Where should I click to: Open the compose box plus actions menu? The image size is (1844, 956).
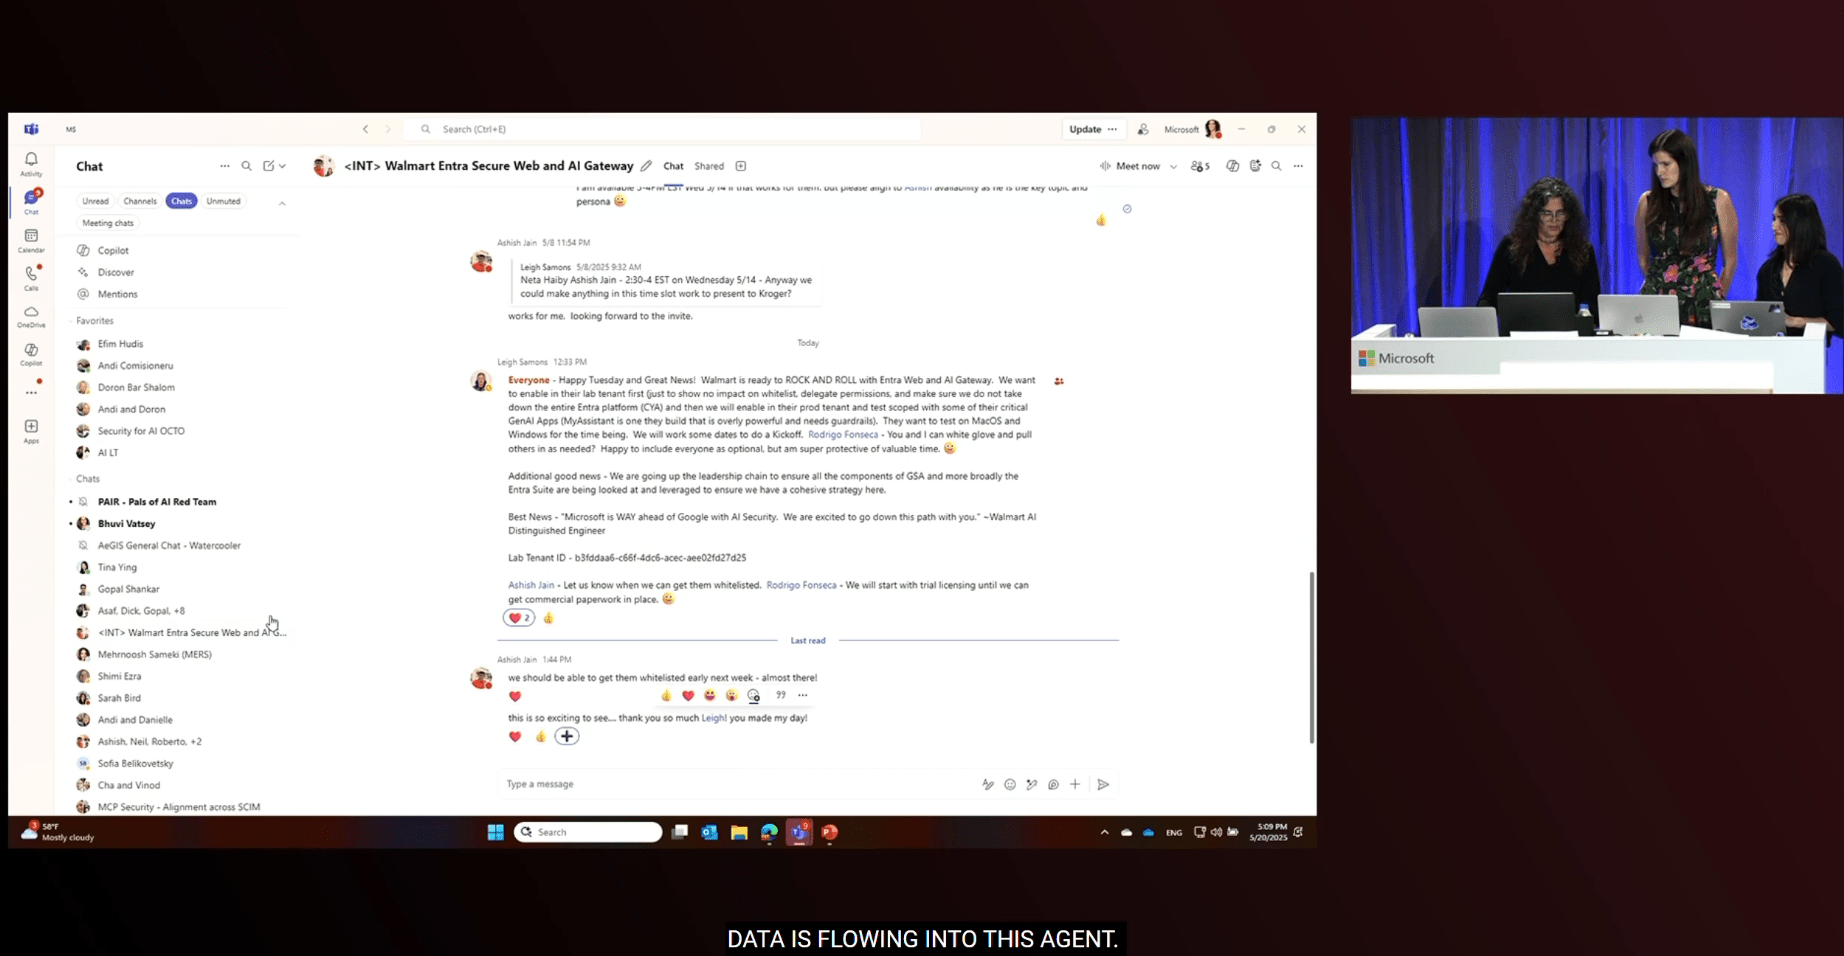click(x=1075, y=785)
